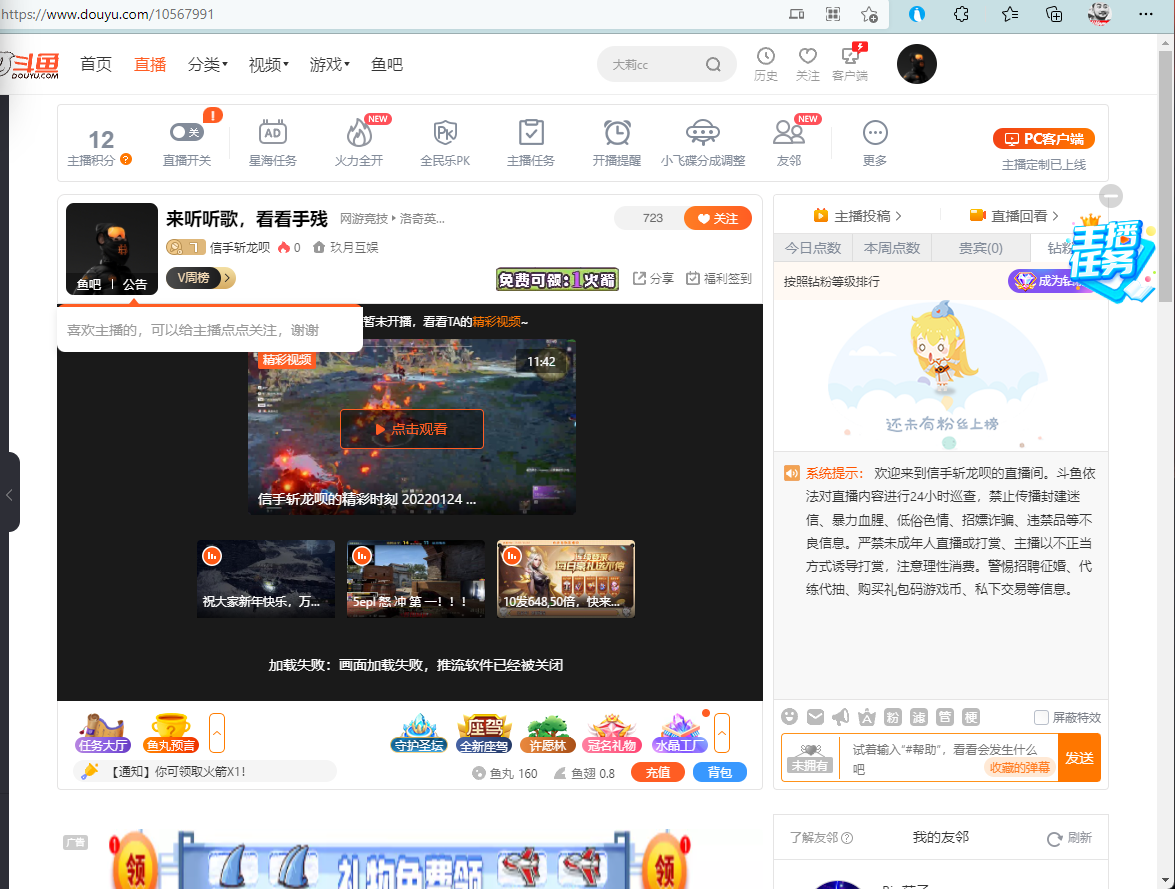The image size is (1175, 889).
Task: Open the 更多 ellipsis icon
Action: [875, 133]
